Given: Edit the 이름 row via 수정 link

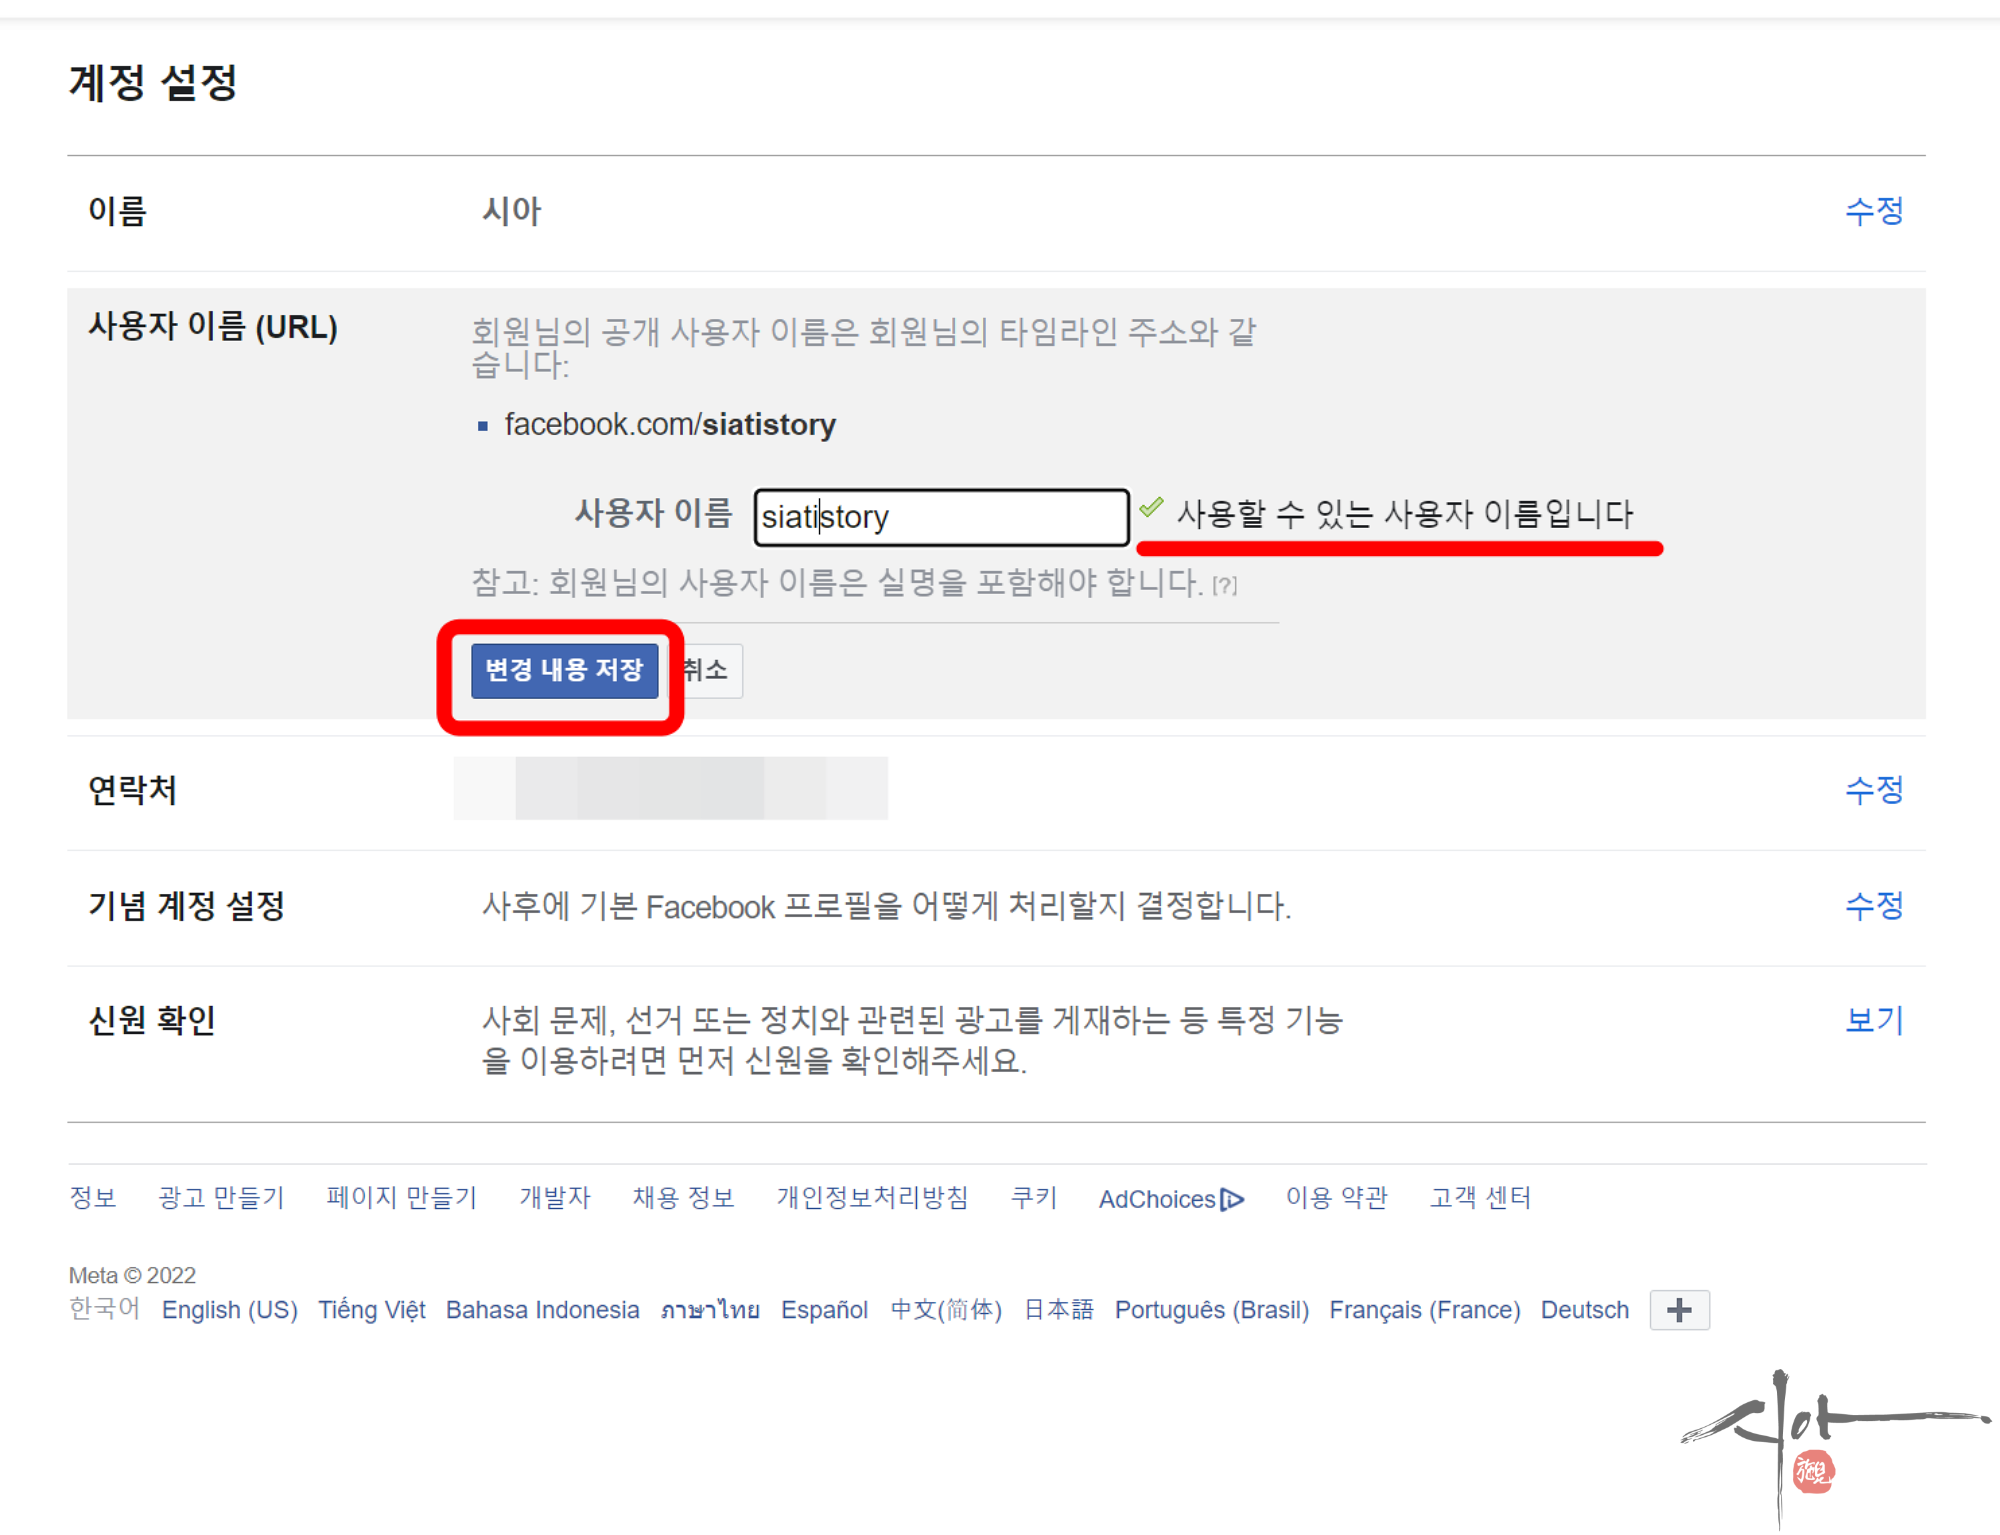Looking at the screenshot, I should pyautogui.click(x=1873, y=211).
